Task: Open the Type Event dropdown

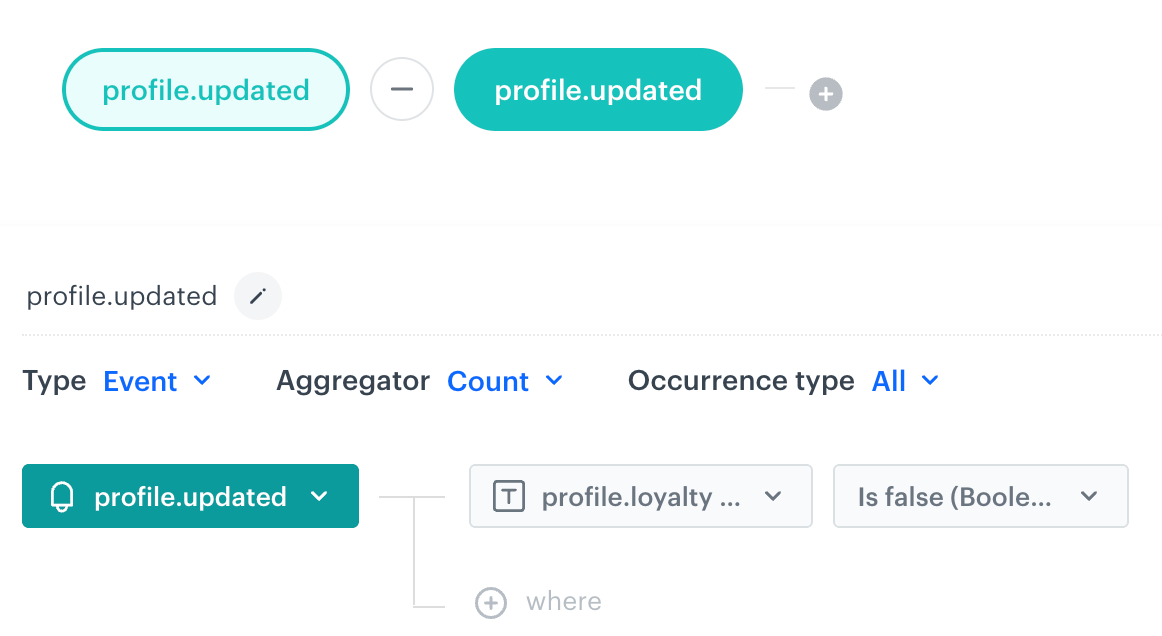Action: coord(157,381)
